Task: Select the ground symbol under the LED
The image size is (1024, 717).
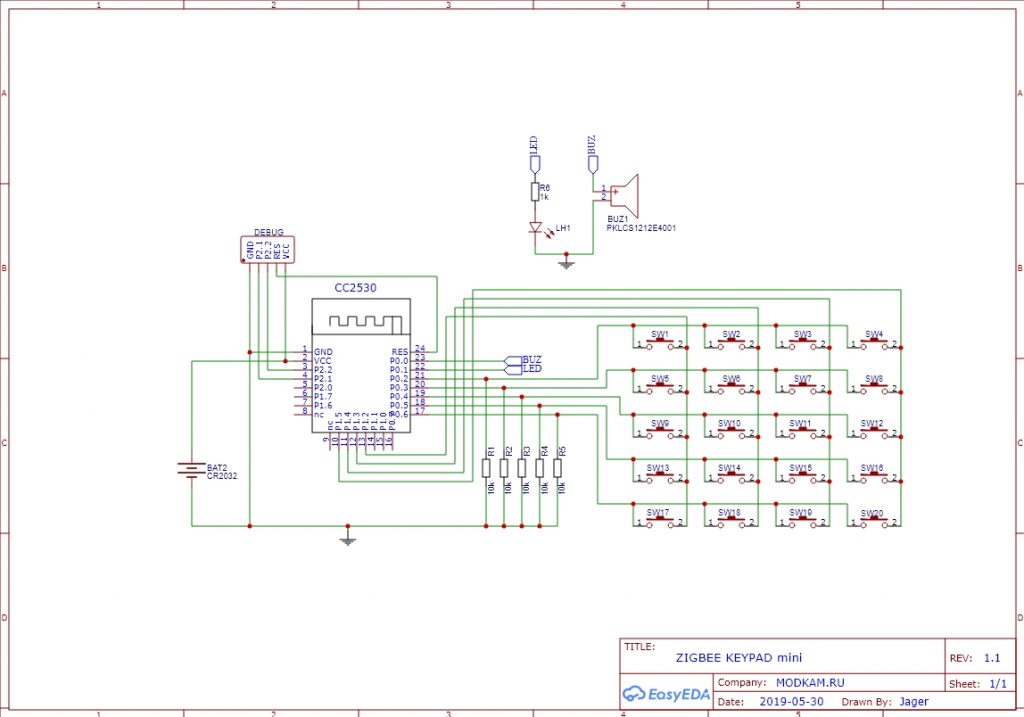Action: (566, 264)
